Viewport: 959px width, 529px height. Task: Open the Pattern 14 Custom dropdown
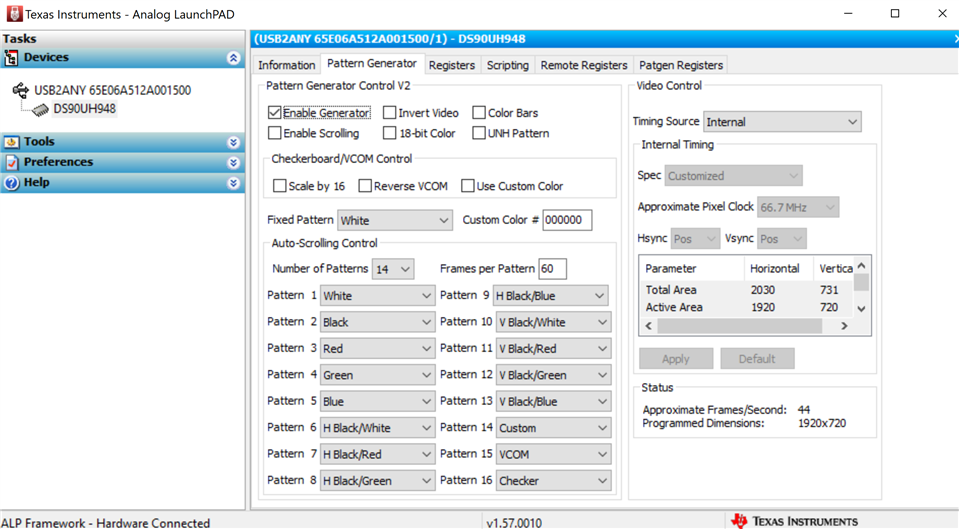[x=553, y=427]
